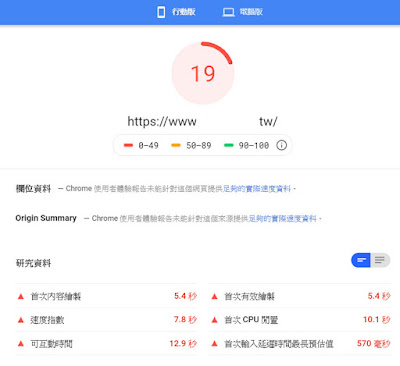
Task: Select the blue compact view toggle
Action: 361,260
